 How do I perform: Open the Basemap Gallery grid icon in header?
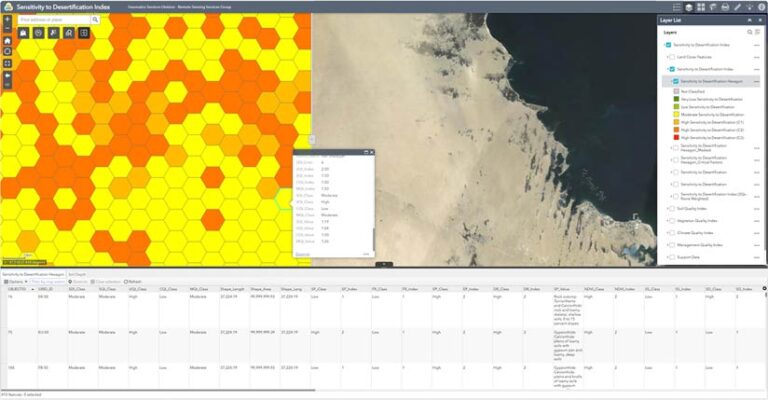[x=701, y=7]
